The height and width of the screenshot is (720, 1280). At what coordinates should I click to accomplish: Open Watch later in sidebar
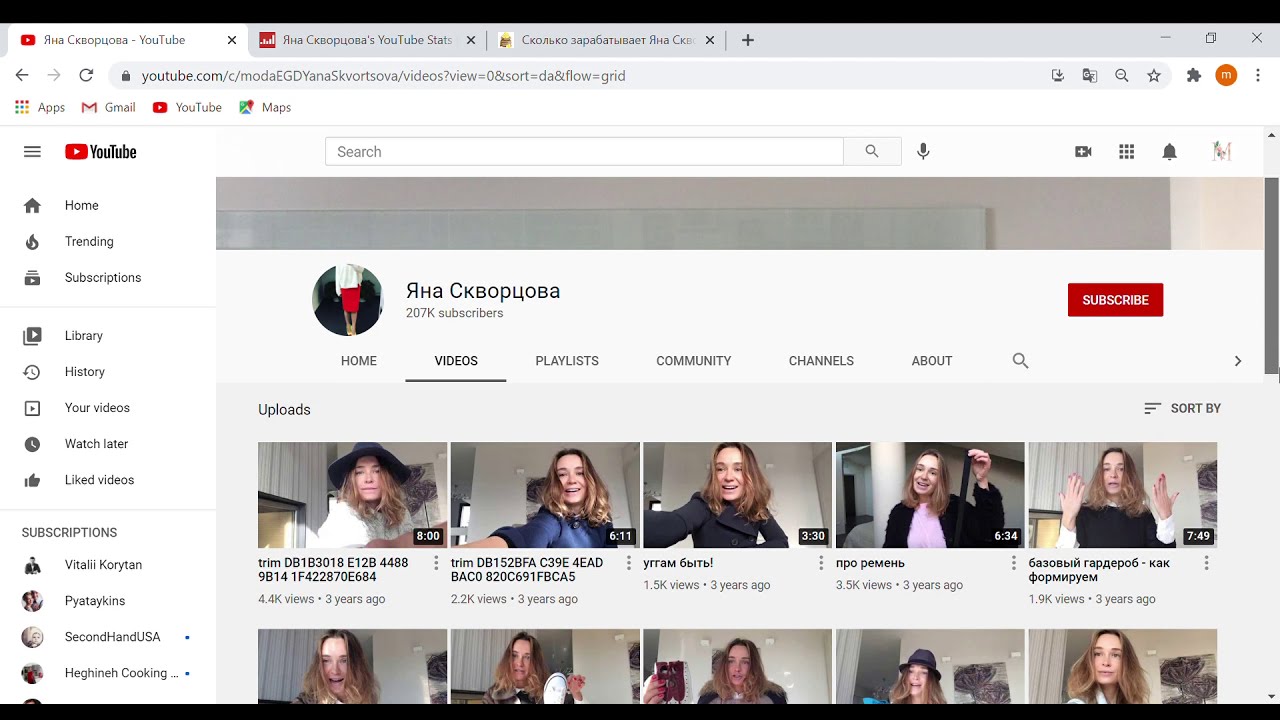(108, 443)
